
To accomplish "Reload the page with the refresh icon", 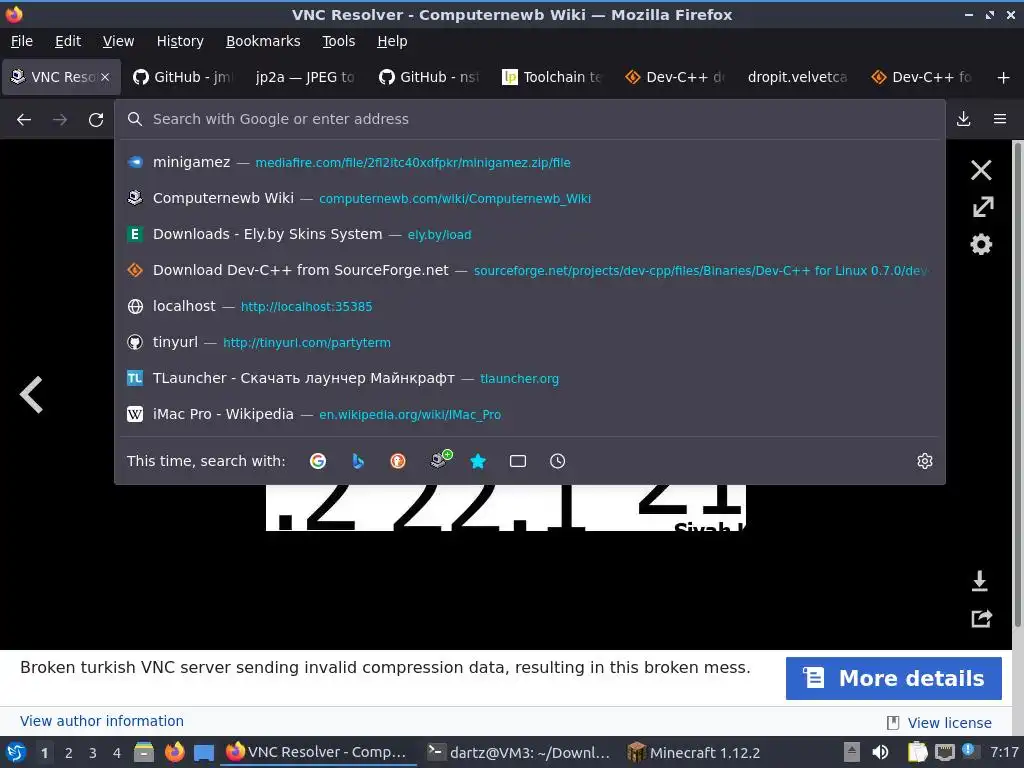I will click(96, 120).
